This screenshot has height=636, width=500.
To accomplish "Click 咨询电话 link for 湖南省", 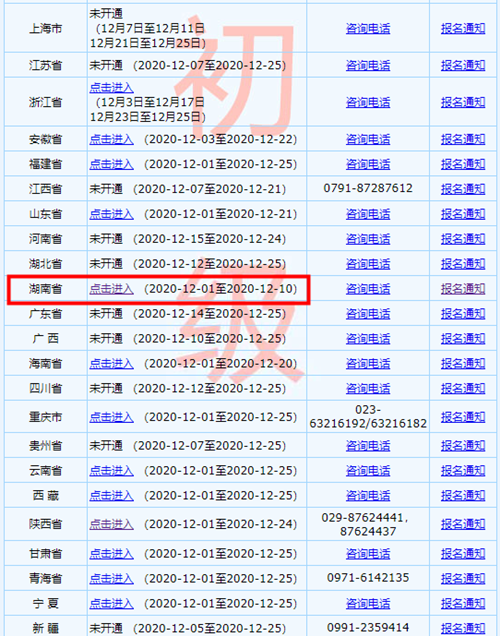I will tap(368, 289).
